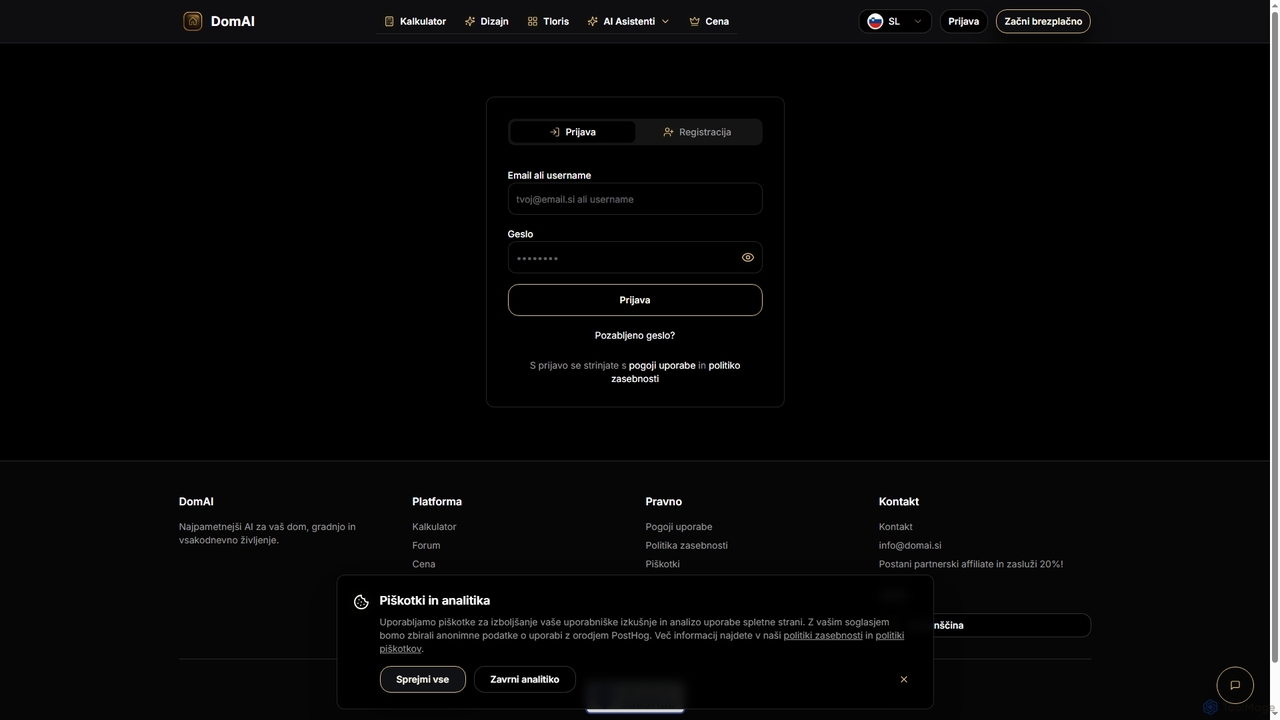The image size is (1280, 720).
Task: Select the Prijava tab in form
Action: pos(573,132)
